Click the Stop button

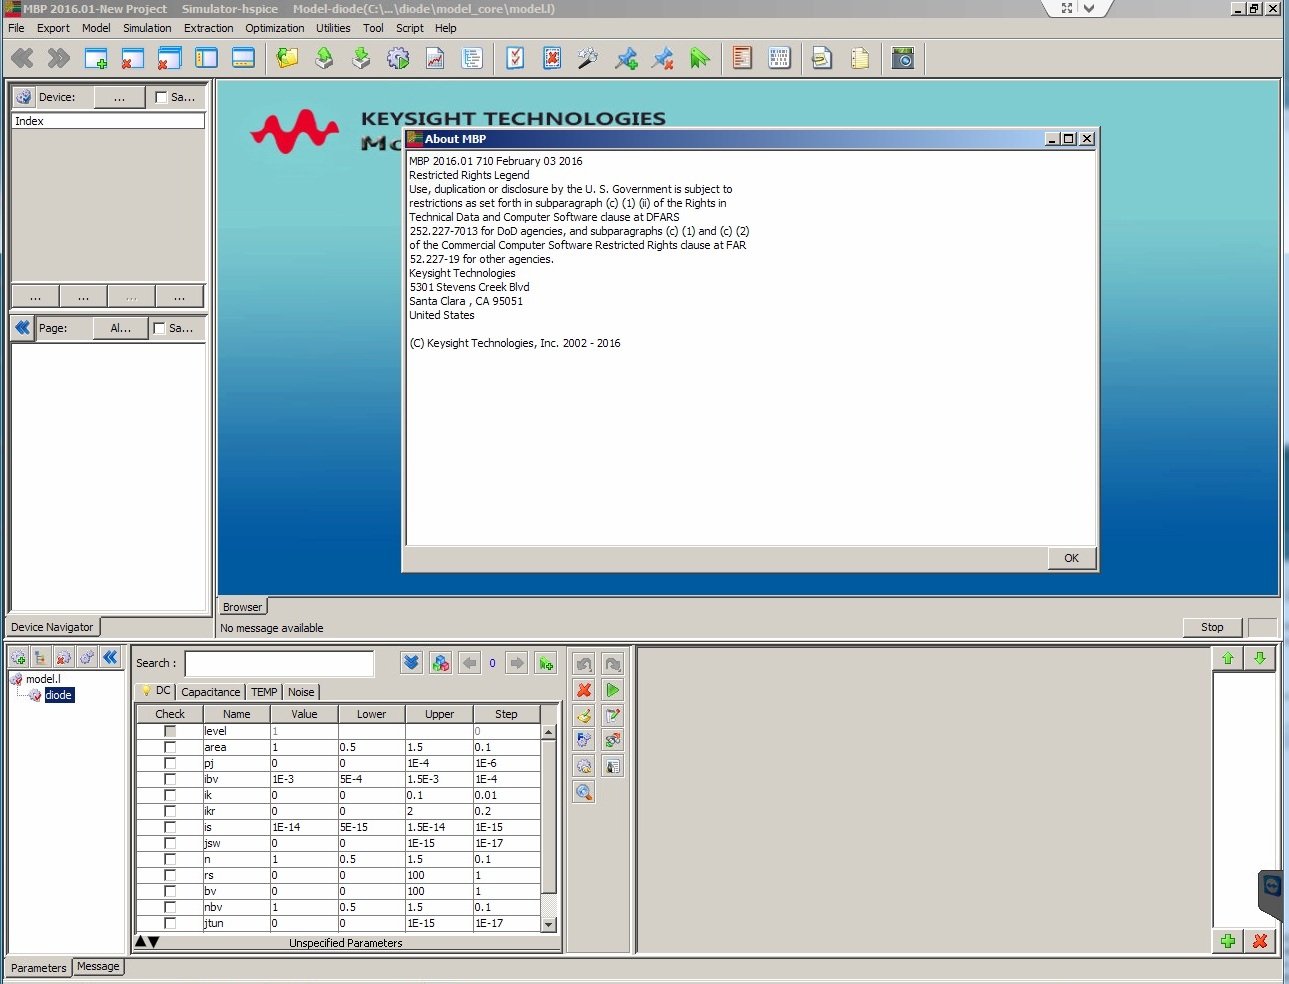(1212, 627)
